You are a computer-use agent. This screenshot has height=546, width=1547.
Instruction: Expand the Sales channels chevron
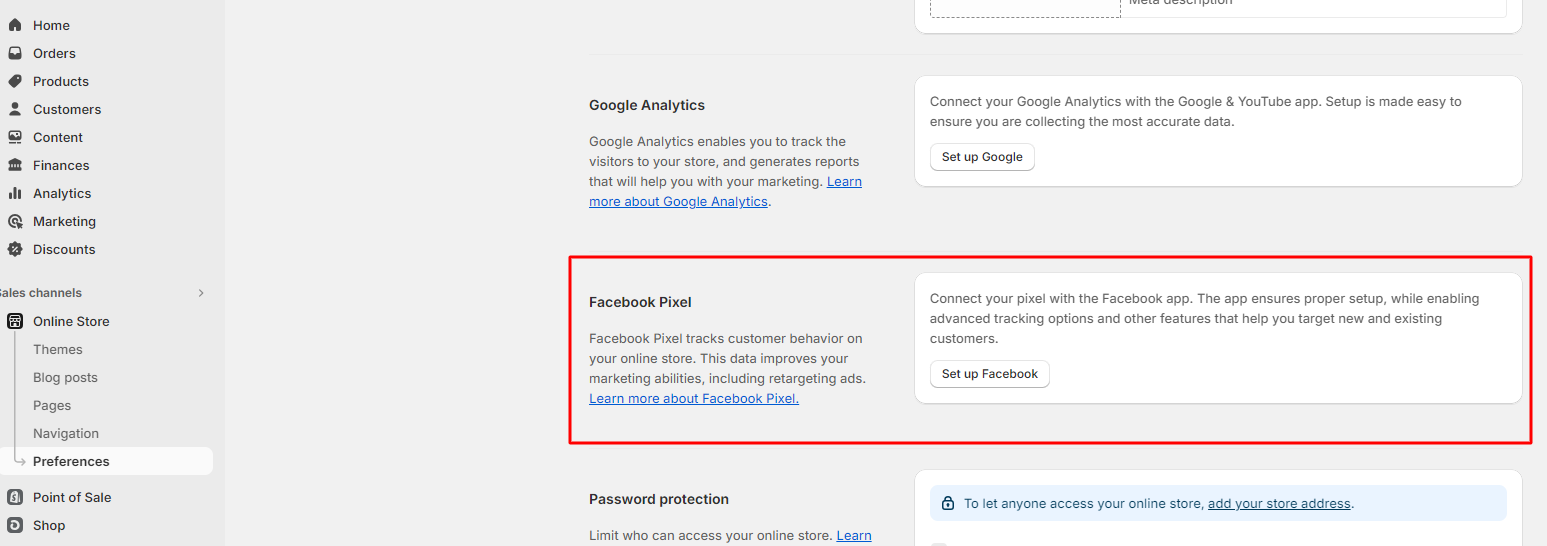[x=201, y=293]
